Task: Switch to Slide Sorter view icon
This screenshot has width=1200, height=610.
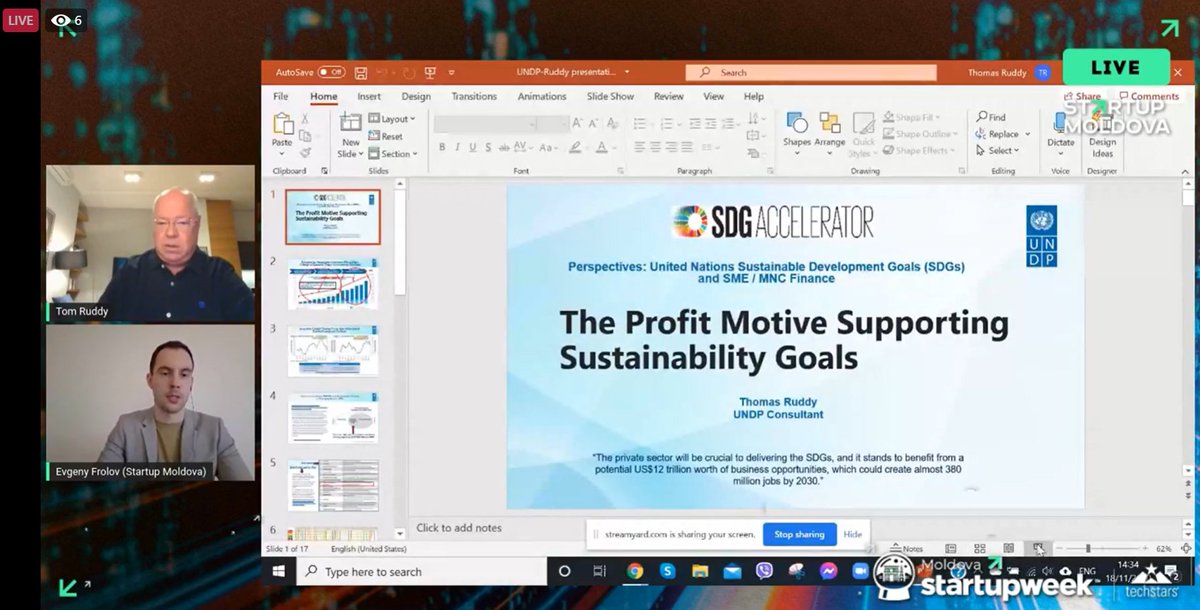Action: pos(981,549)
